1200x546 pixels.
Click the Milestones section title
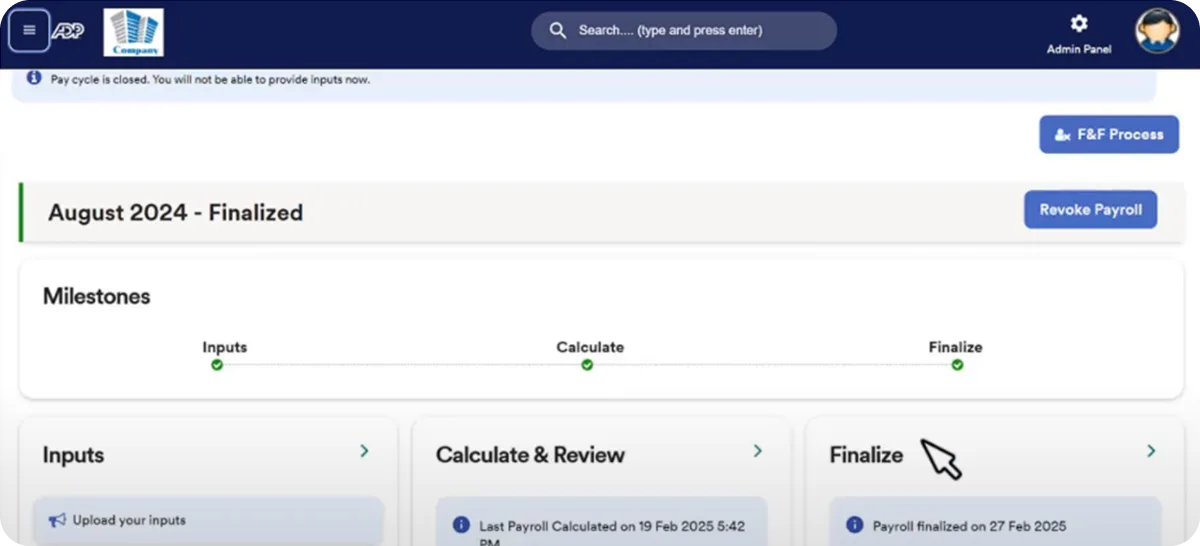pos(96,296)
